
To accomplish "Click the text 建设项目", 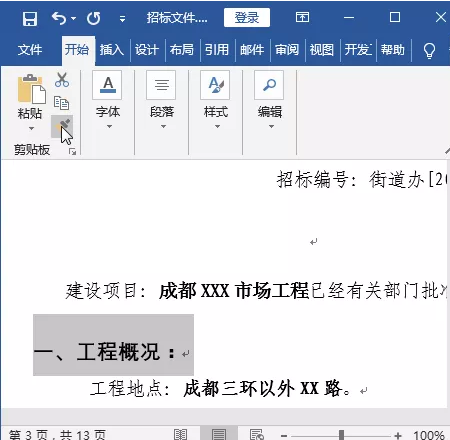I will pos(102,291).
